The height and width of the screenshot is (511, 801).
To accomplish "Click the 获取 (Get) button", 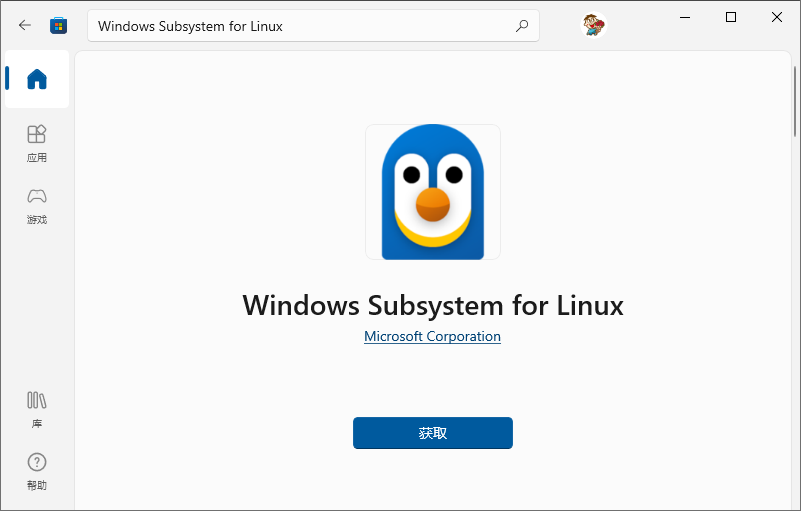I will pos(433,433).
